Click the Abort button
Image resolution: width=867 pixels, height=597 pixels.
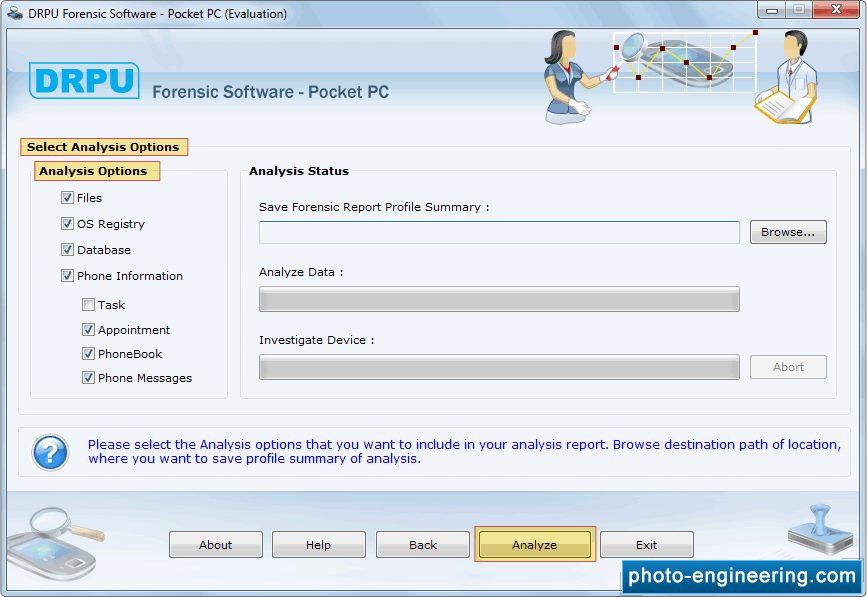point(788,367)
